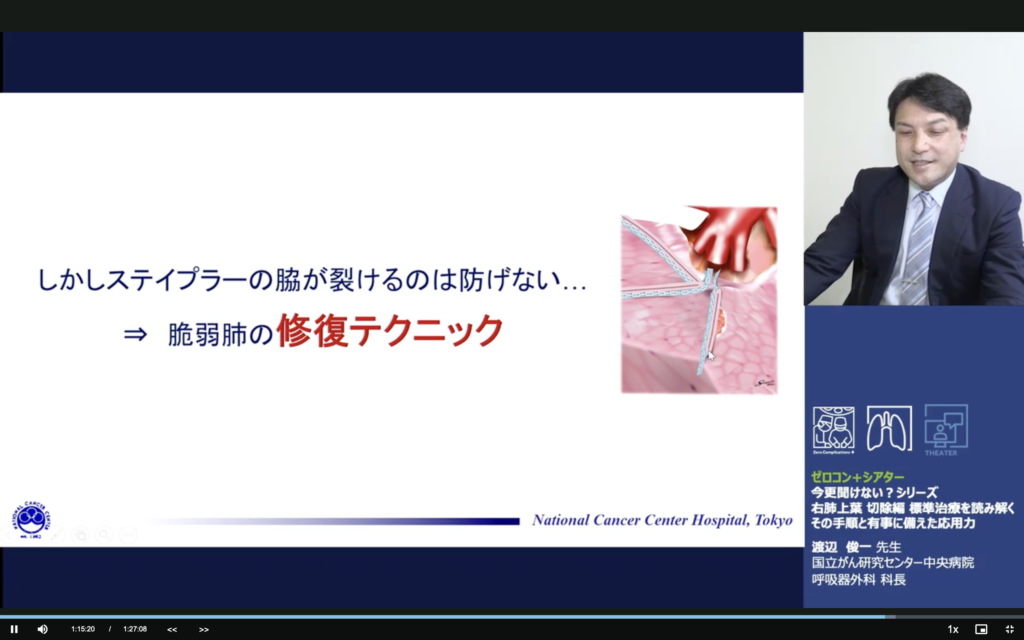
Task: Toggle picture-in-picture mode
Action: [x=981, y=629]
